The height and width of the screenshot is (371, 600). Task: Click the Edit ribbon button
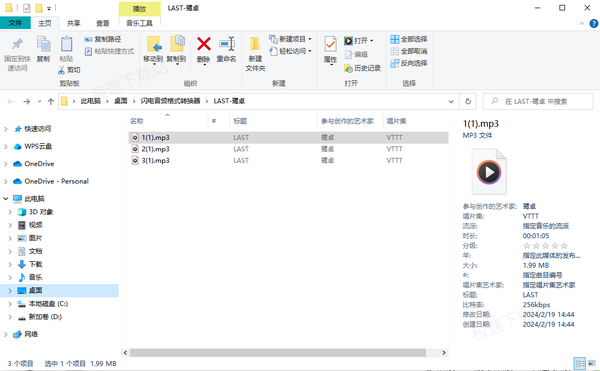pos(356,54)
